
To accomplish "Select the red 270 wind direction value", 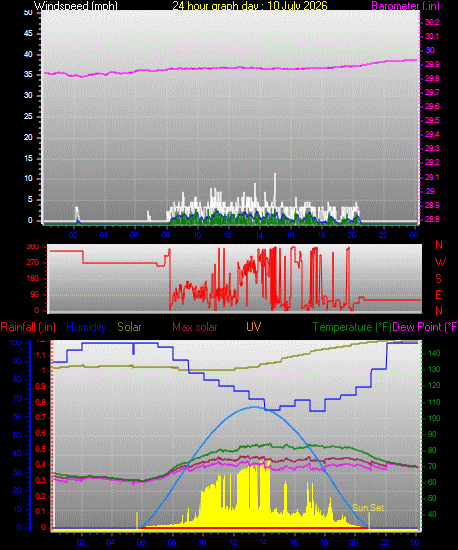I will [33, 263].
